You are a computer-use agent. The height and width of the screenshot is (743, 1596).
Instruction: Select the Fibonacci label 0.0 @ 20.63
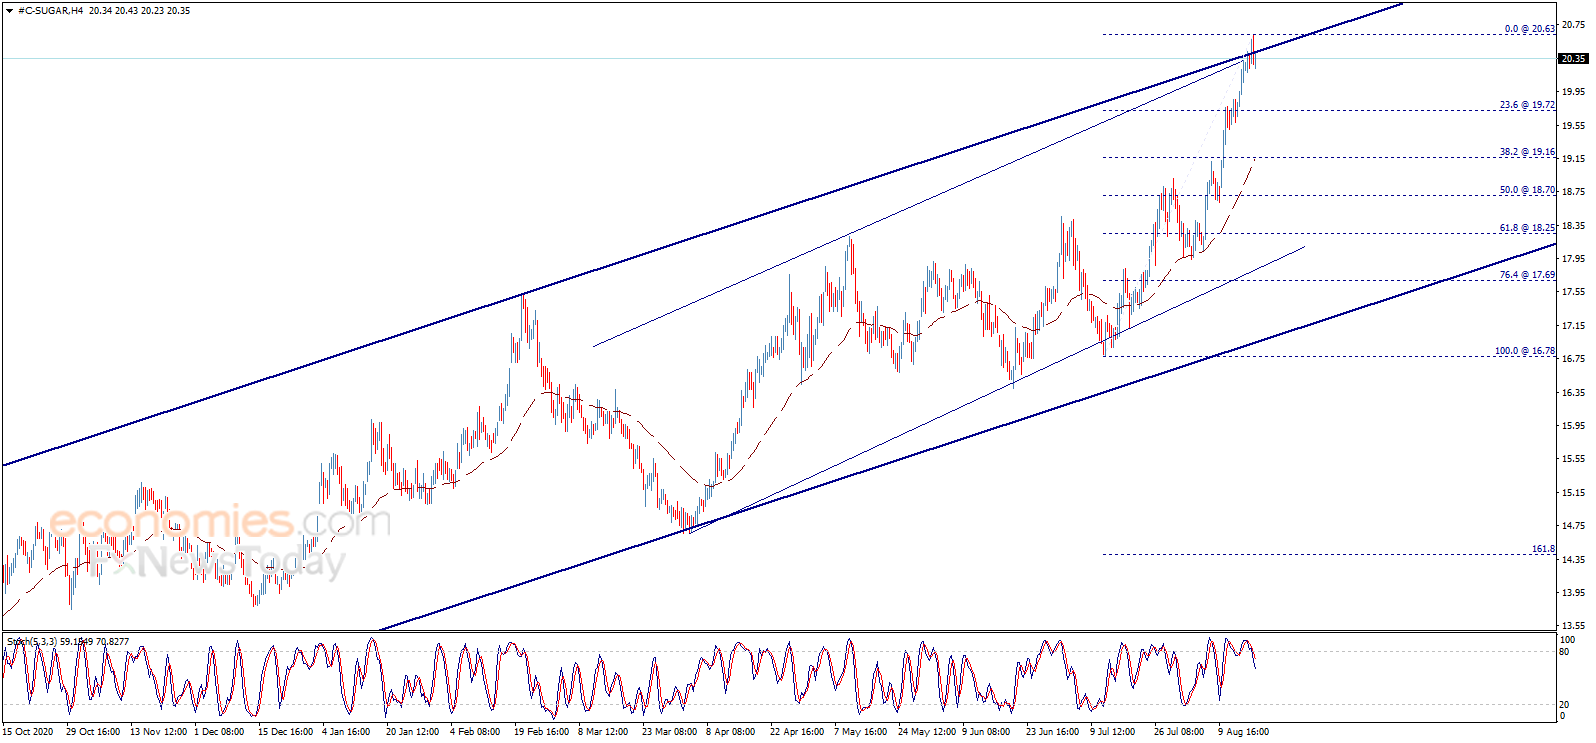pyautogui.click(x=1529, y=29)
